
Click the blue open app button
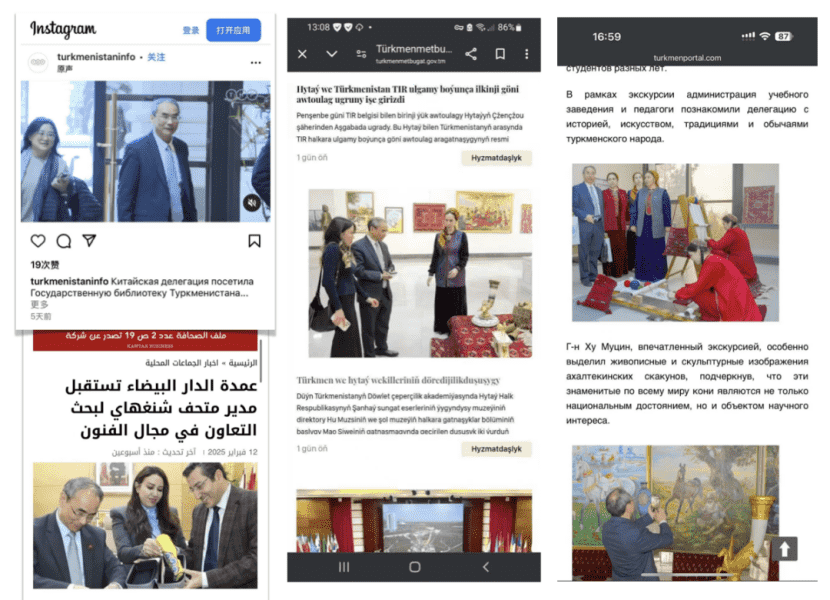(233, 30)
